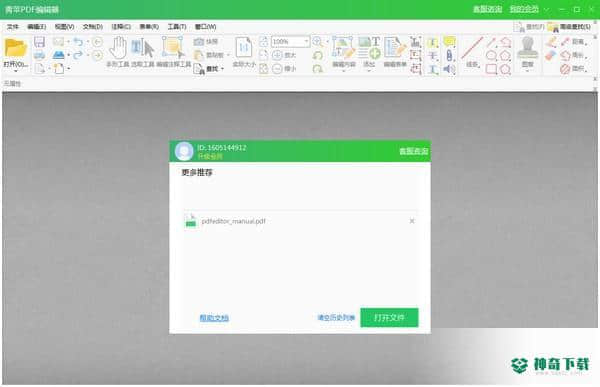The height and width of the screenshot is (387, 600).
Task: Click the My Member link in title bar
Action: [x=524, y=9]
